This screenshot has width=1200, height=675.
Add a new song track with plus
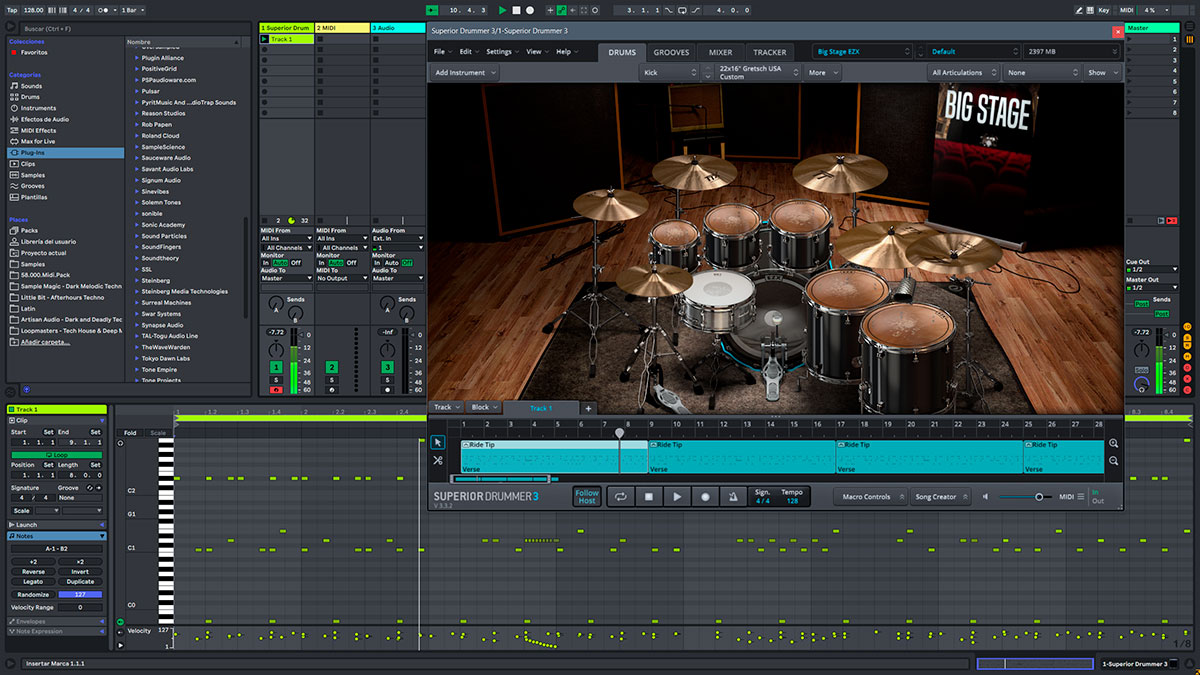588,408
